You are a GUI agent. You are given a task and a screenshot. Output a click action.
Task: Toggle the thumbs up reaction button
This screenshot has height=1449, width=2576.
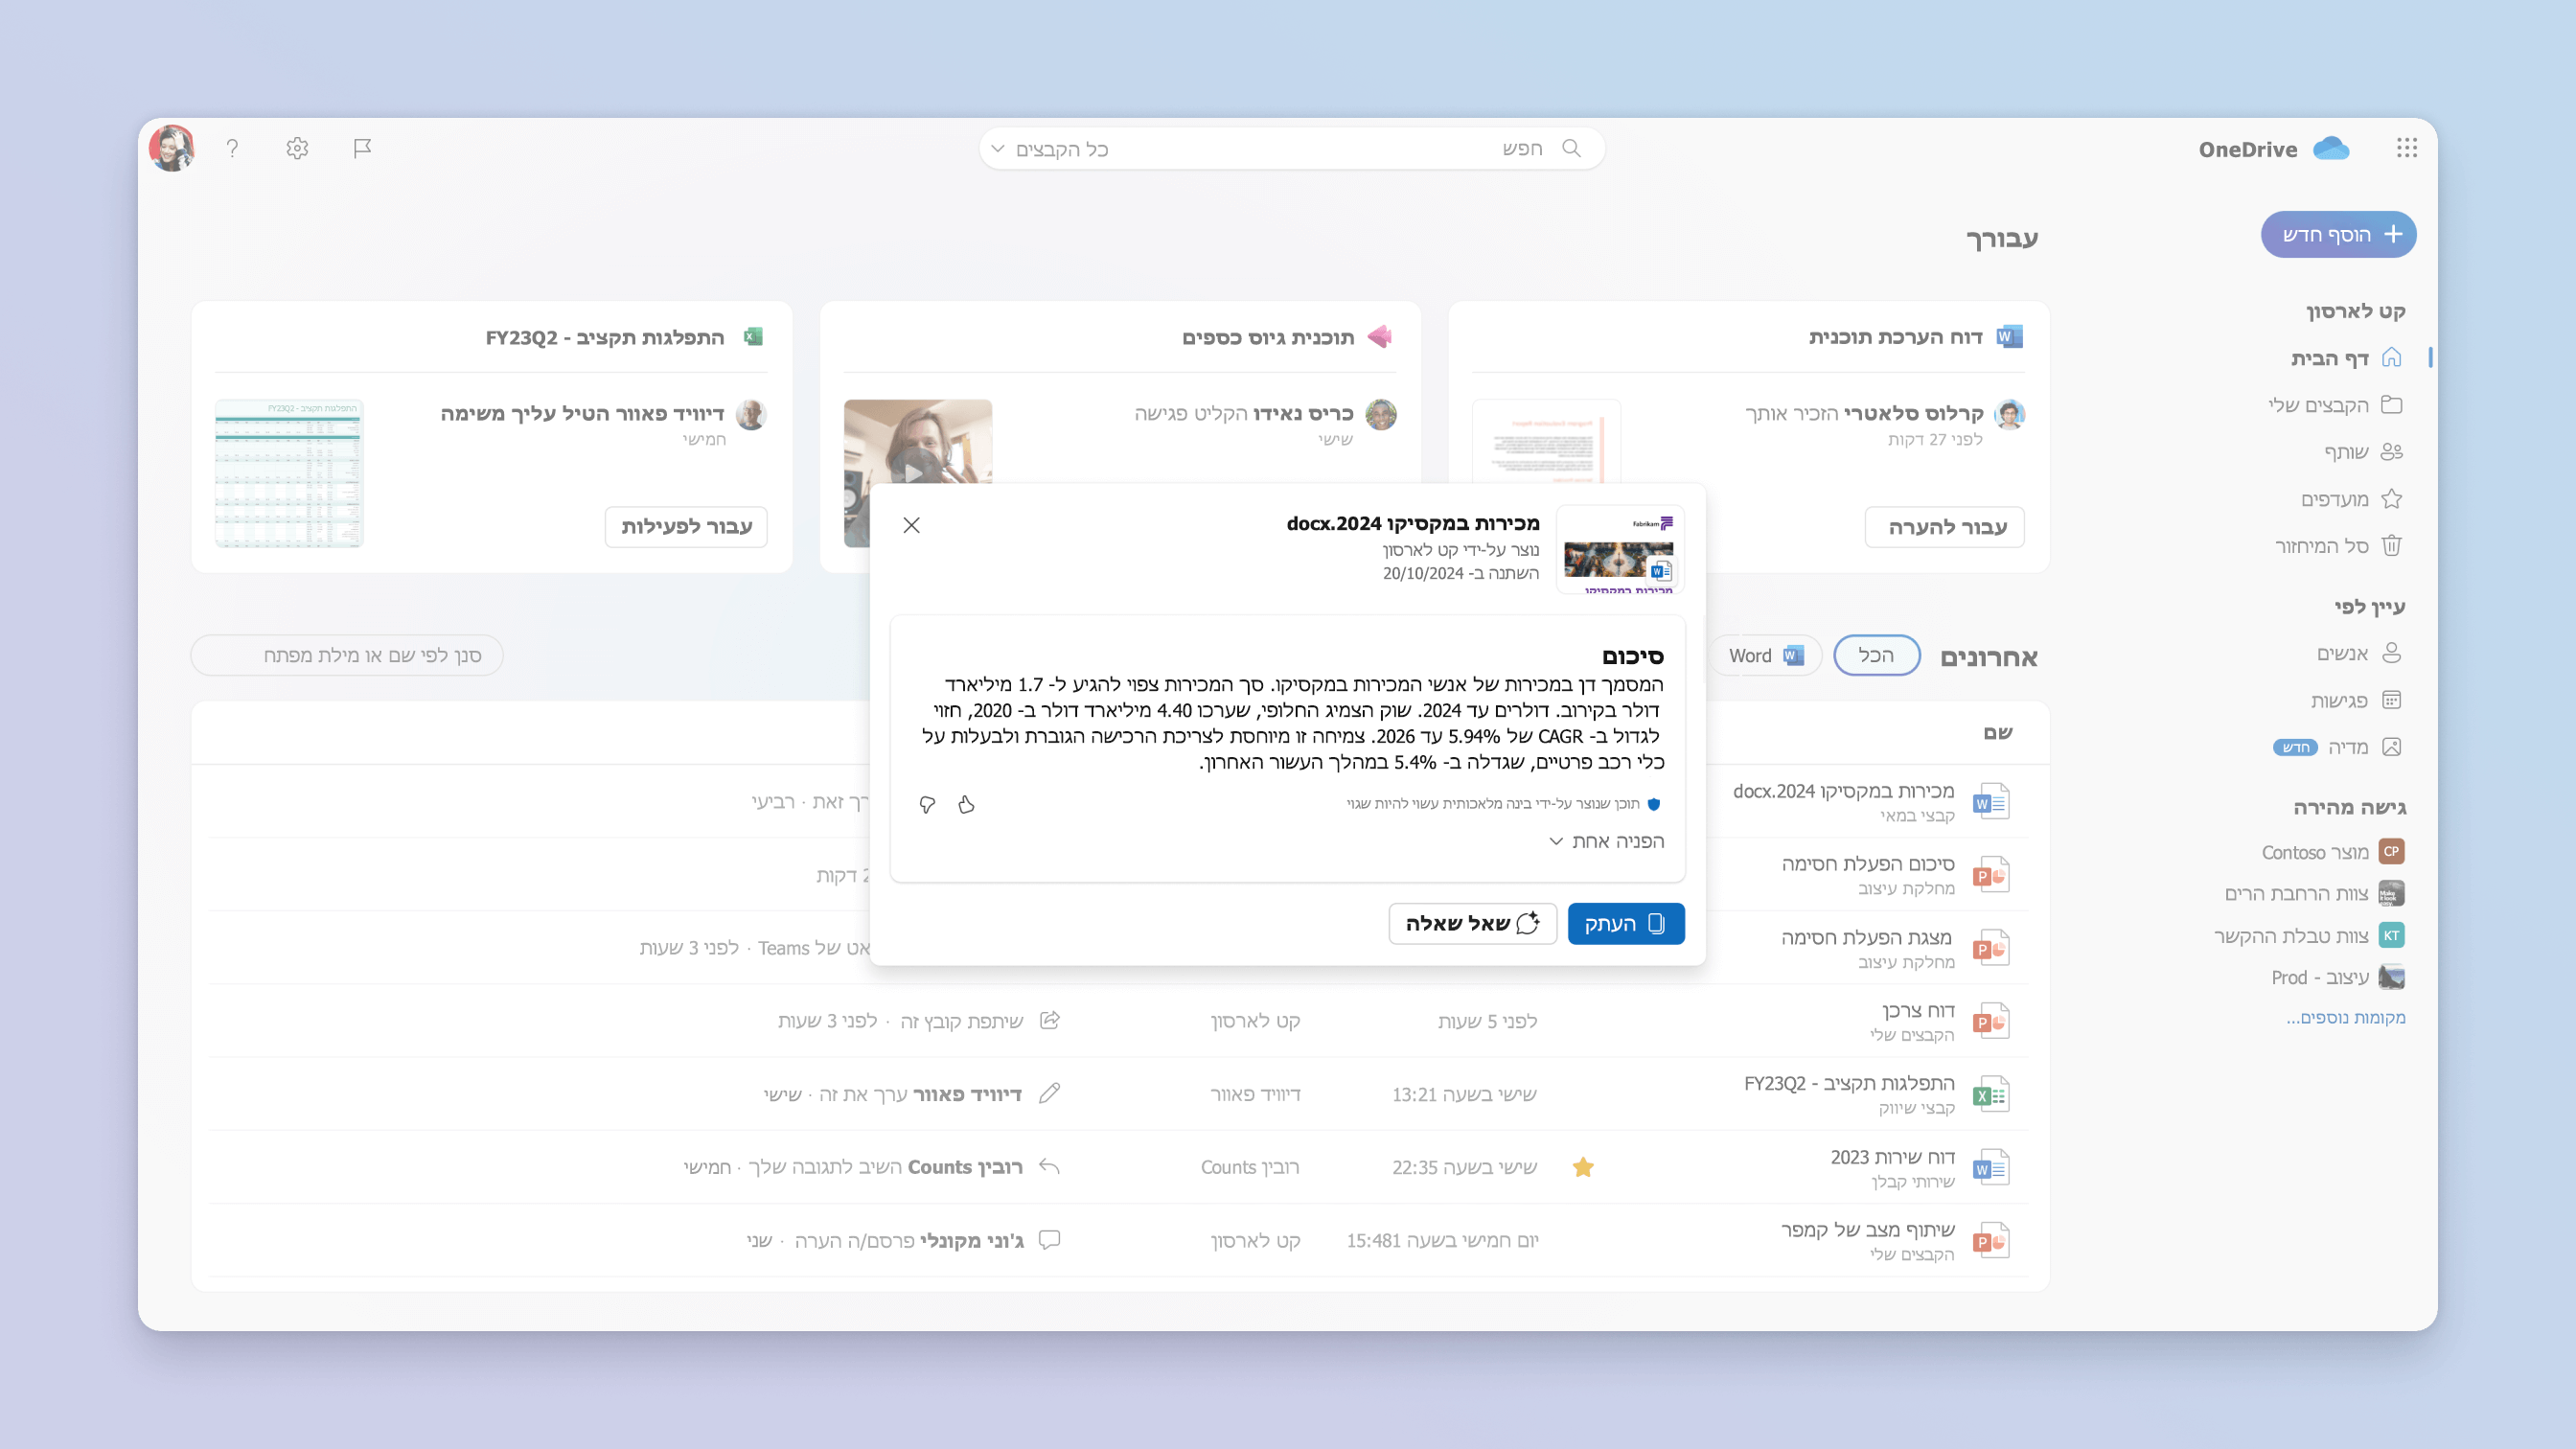click(966, 803)
